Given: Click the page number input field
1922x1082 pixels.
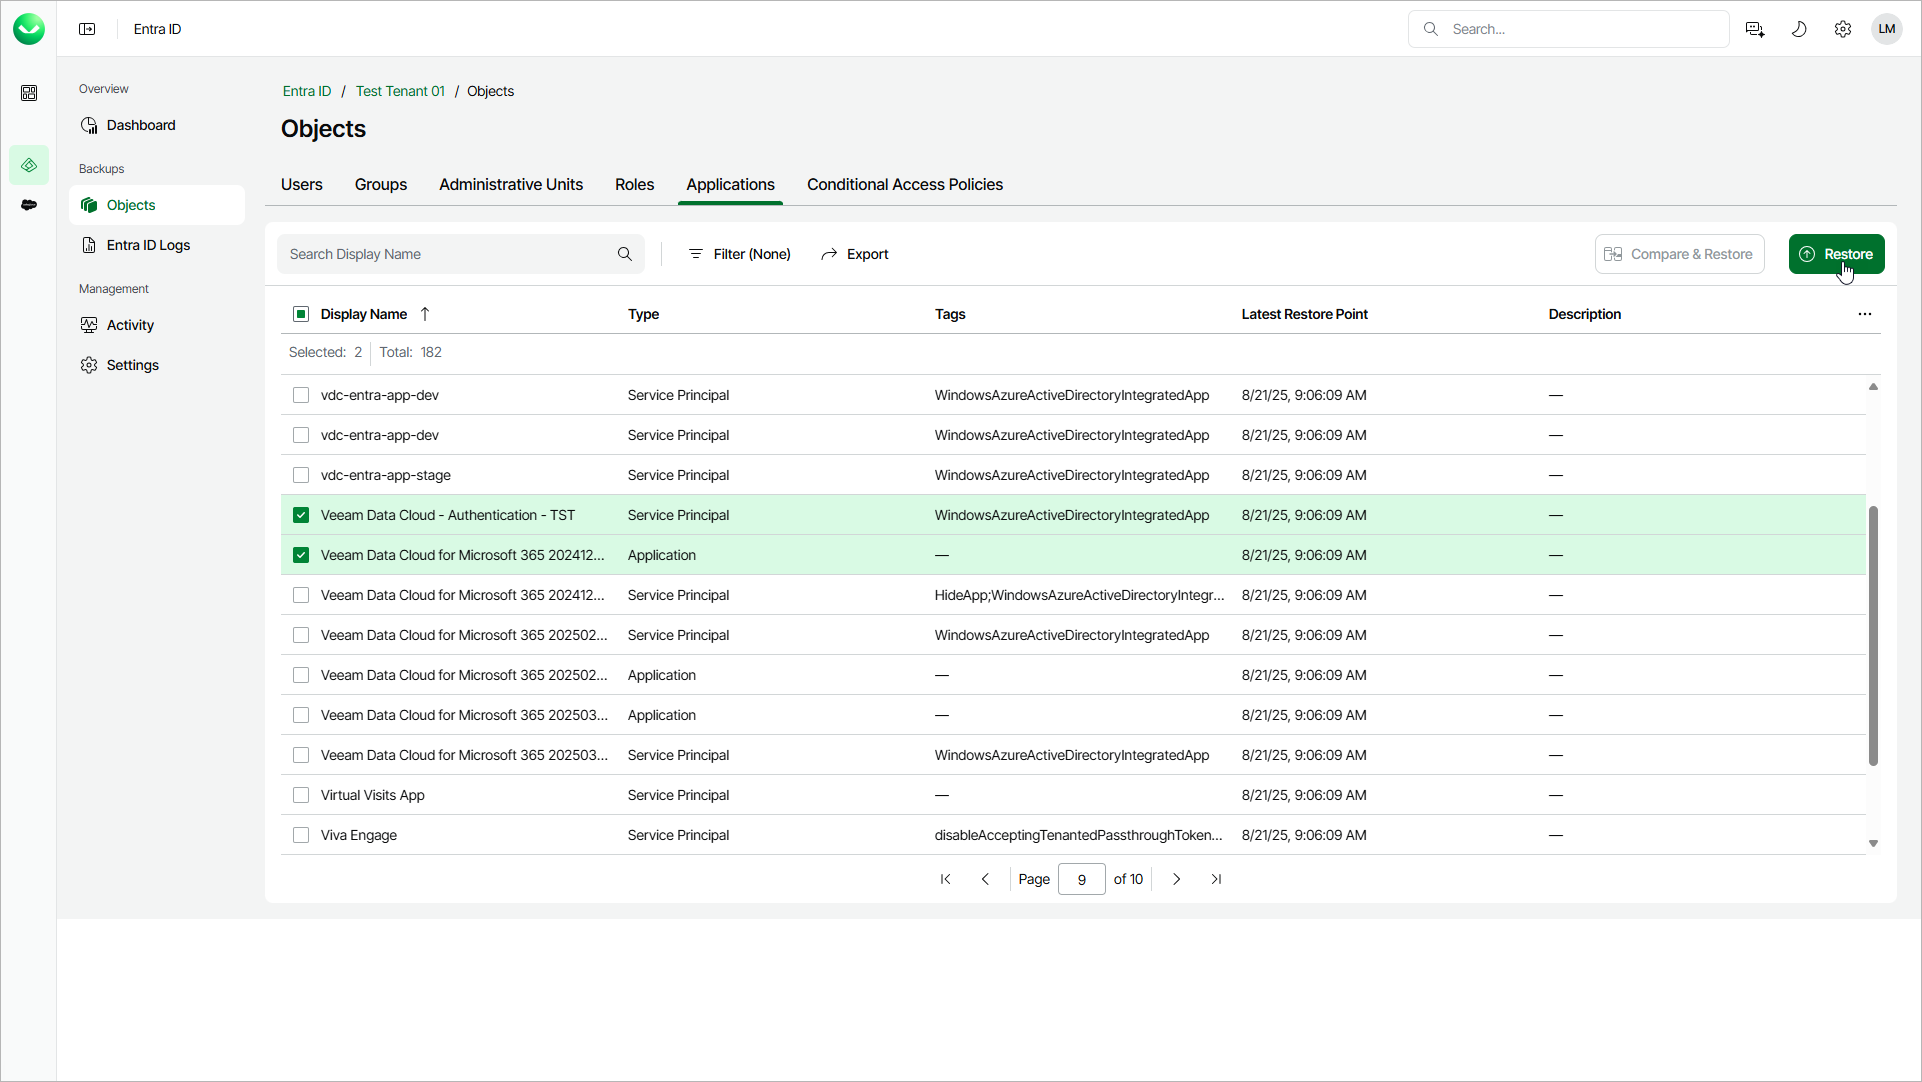Looking at the screenshot, I should [1081, 879].
